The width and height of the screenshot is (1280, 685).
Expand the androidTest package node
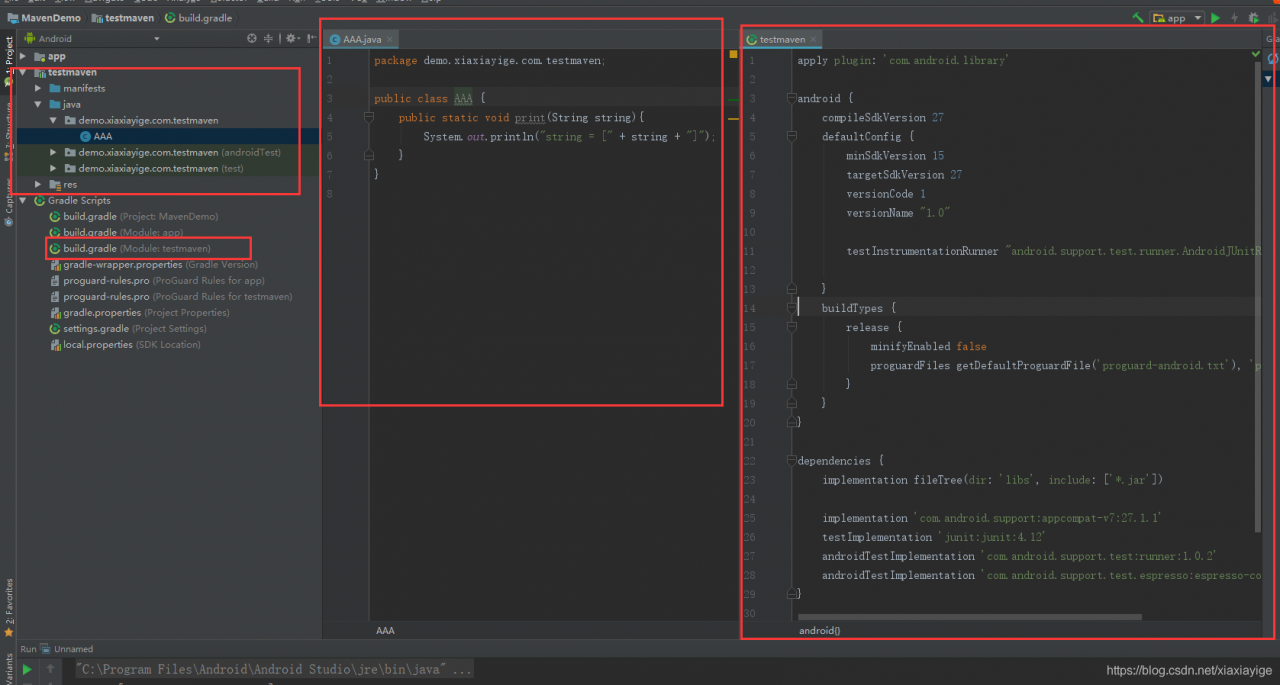pos(55,152)
